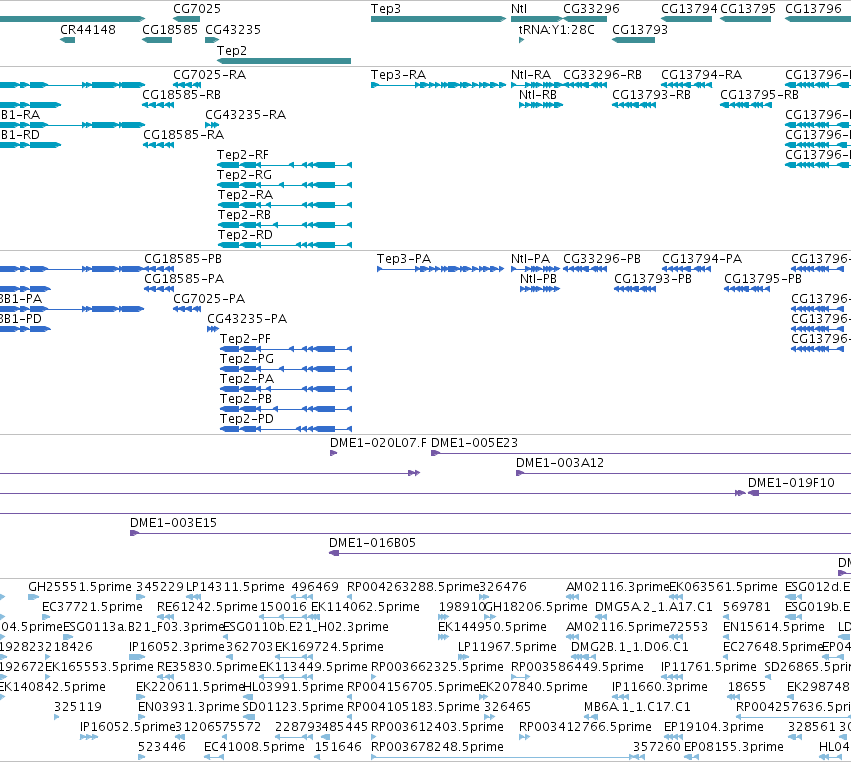Image resolution: width=851 pixels, height=762 pixels.
Task: Open the CG13794-PA protein label
Action: 702,258
